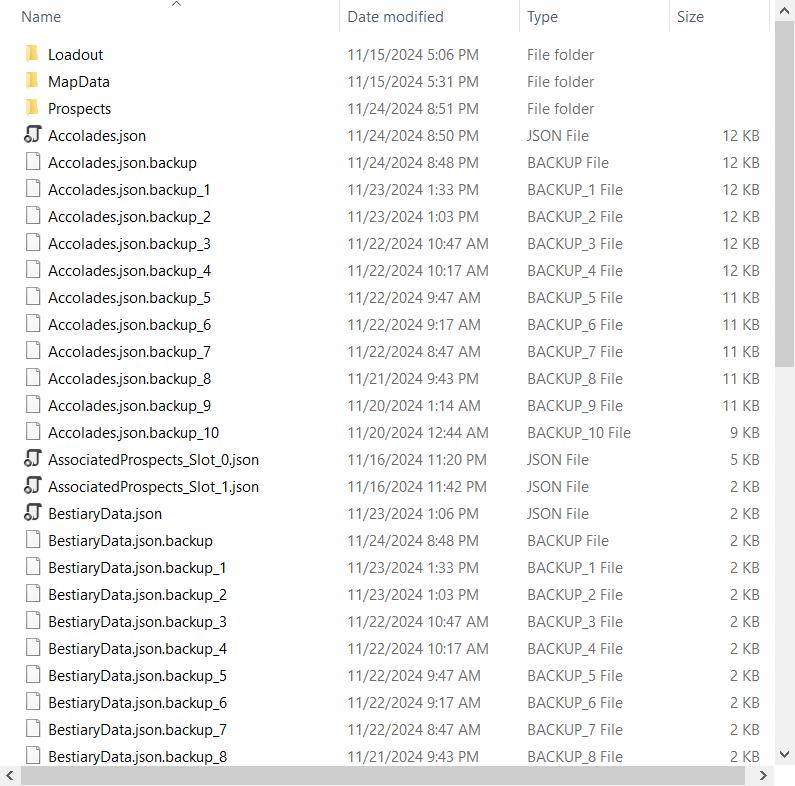Click the Accolades.json.backup_2 file icon

click(x=33, y=216)
